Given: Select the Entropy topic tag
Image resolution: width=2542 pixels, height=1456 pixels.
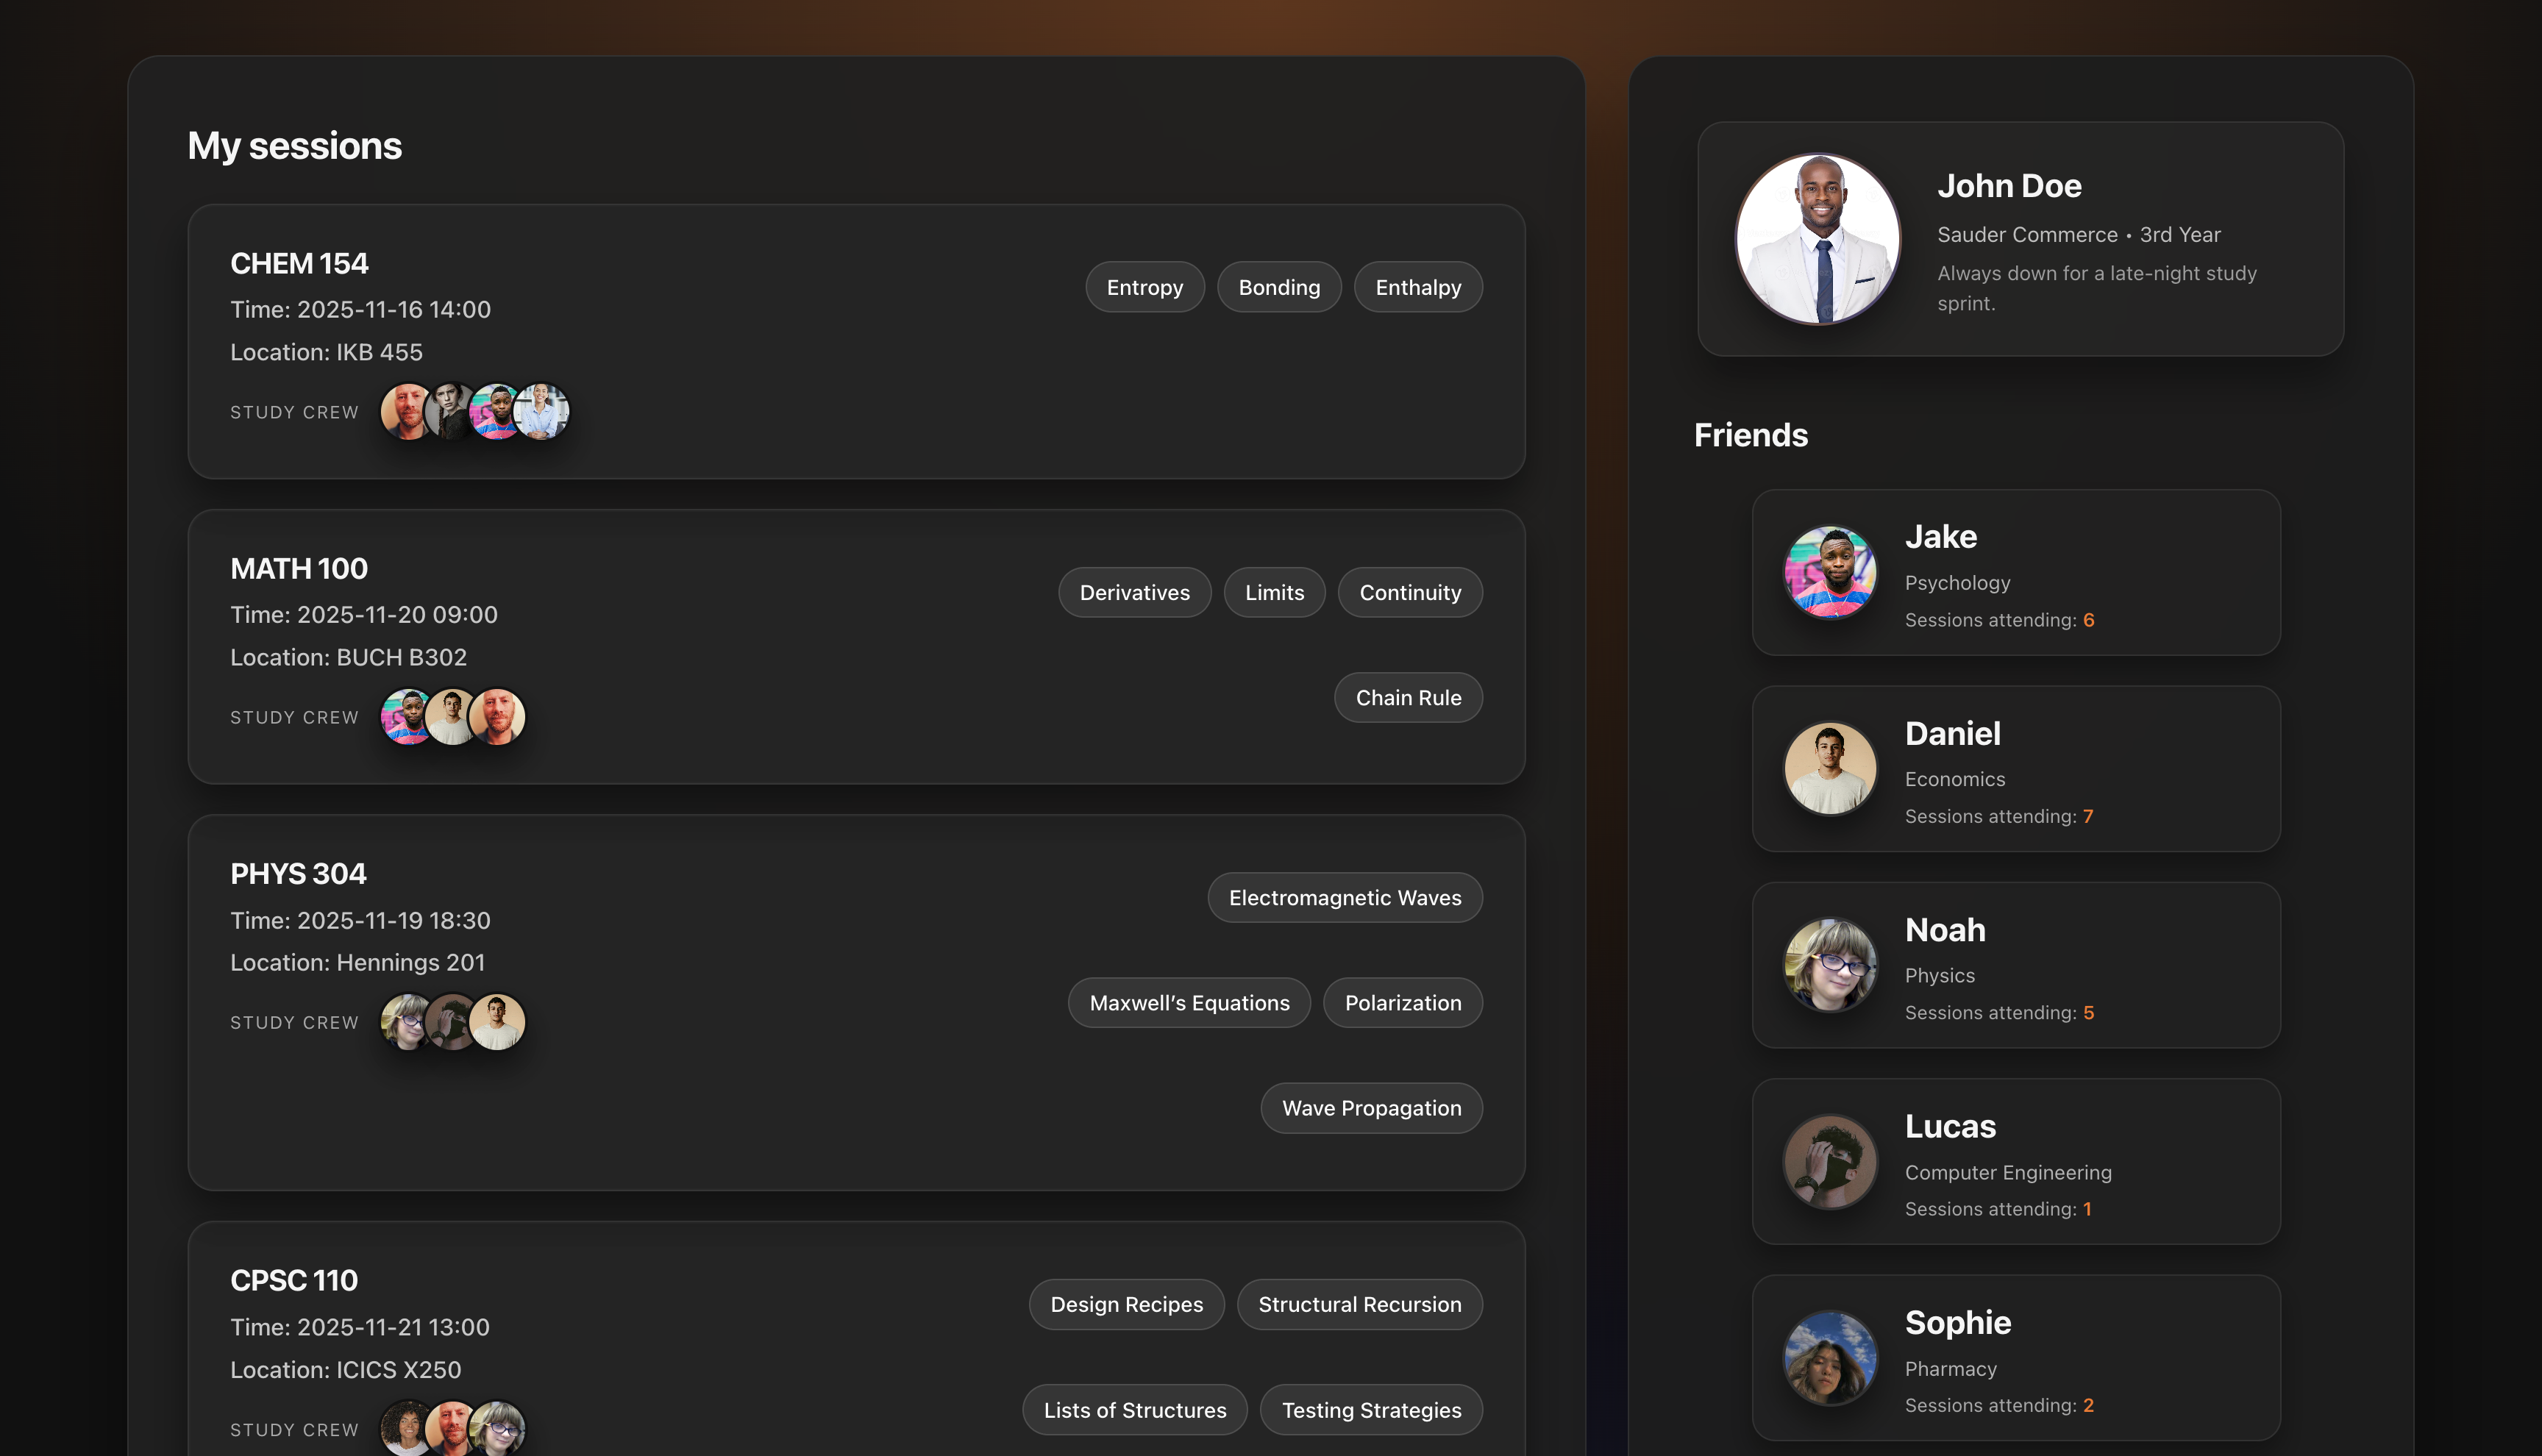Looking at the screenshot, I should click(1144, 287).
